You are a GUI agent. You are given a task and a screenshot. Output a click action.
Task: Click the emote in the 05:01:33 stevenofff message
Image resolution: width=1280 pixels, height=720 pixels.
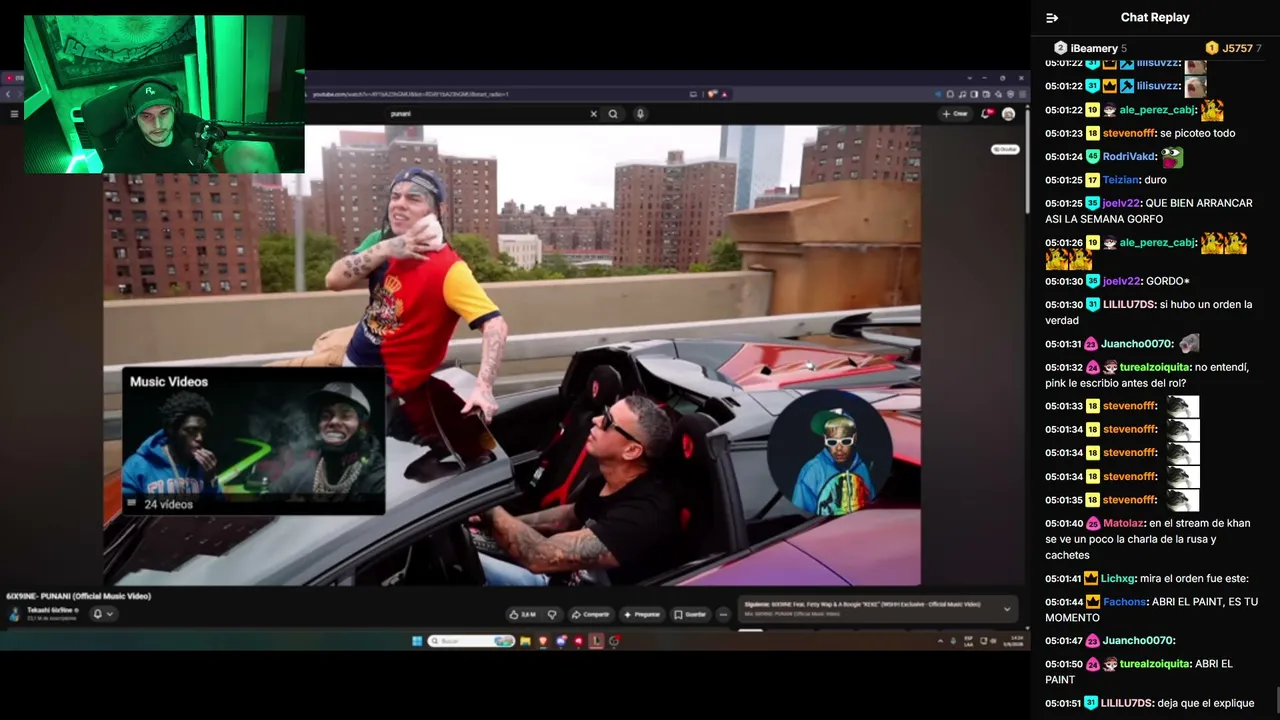[x=1183, y=406]
